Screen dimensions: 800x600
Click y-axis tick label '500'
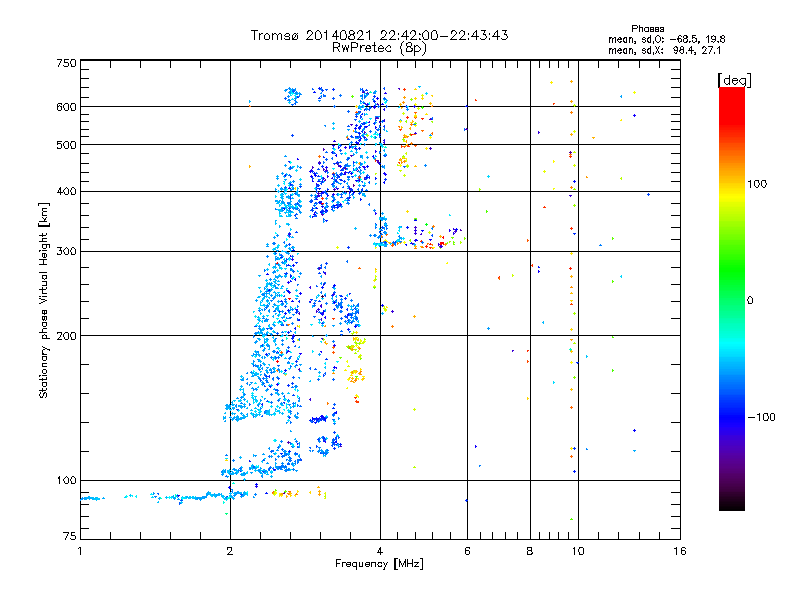66,145
